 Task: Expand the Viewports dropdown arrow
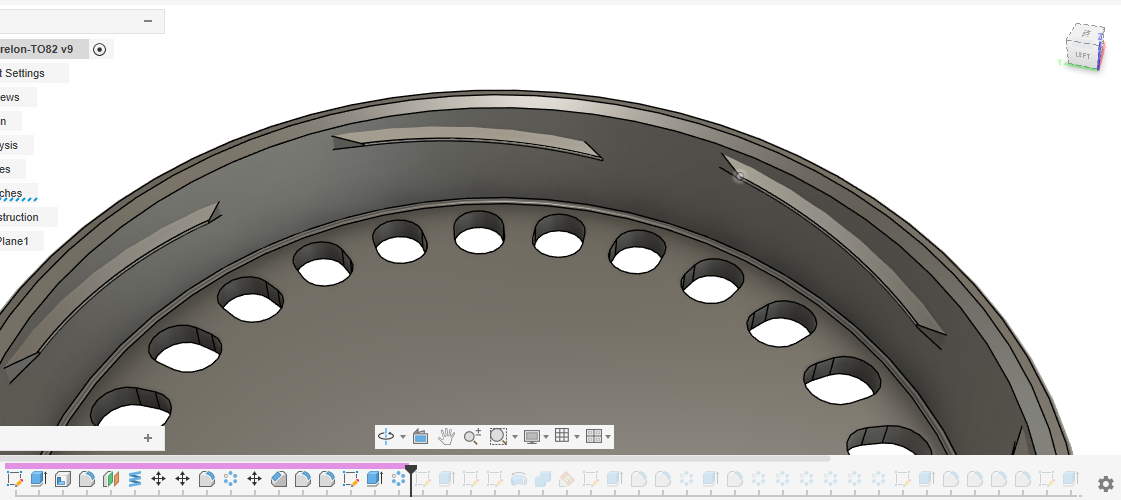coord(608,437)
